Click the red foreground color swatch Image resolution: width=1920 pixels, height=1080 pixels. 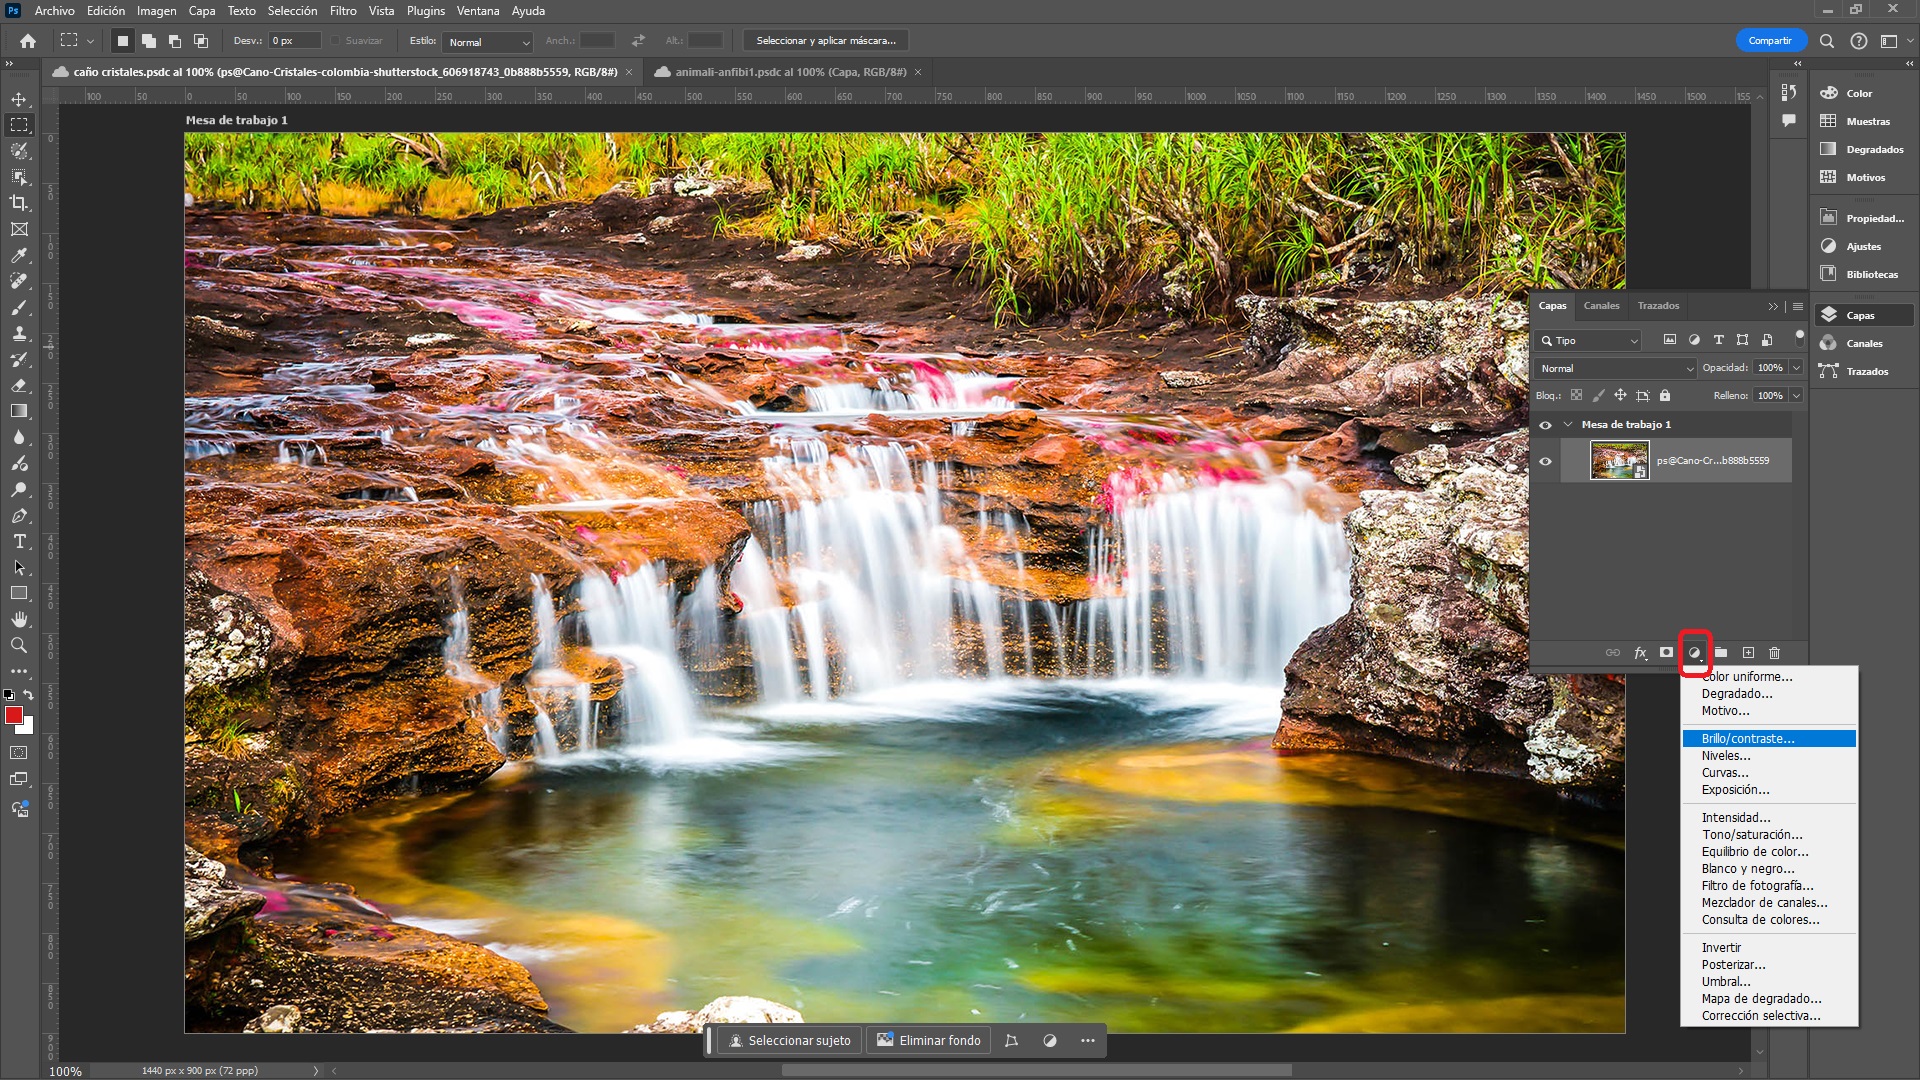pyautogui.click(x=13, y=714)
